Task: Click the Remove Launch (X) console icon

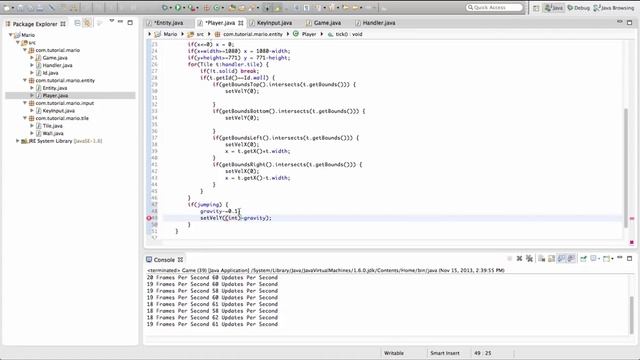Action: pos(519,259)
